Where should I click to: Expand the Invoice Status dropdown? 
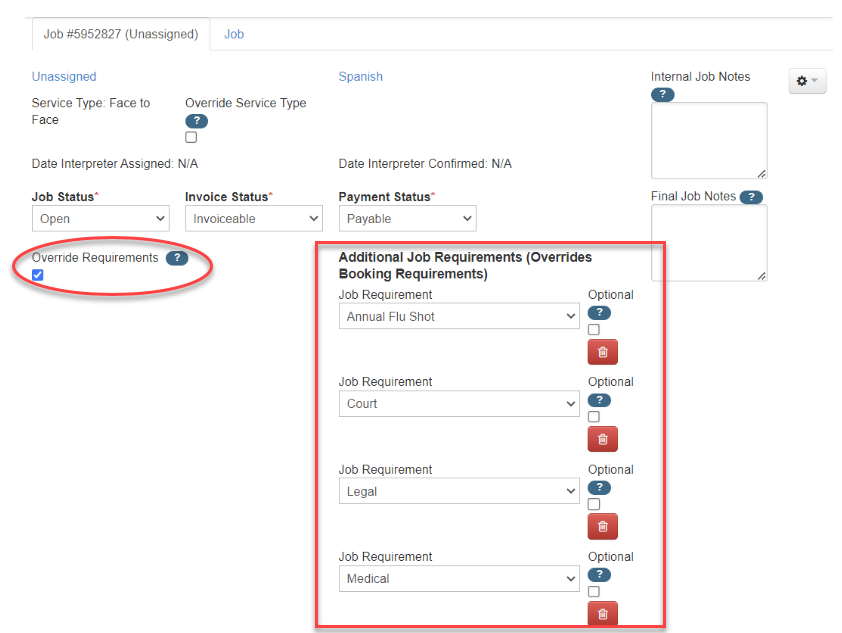click(x=253, y=218)
